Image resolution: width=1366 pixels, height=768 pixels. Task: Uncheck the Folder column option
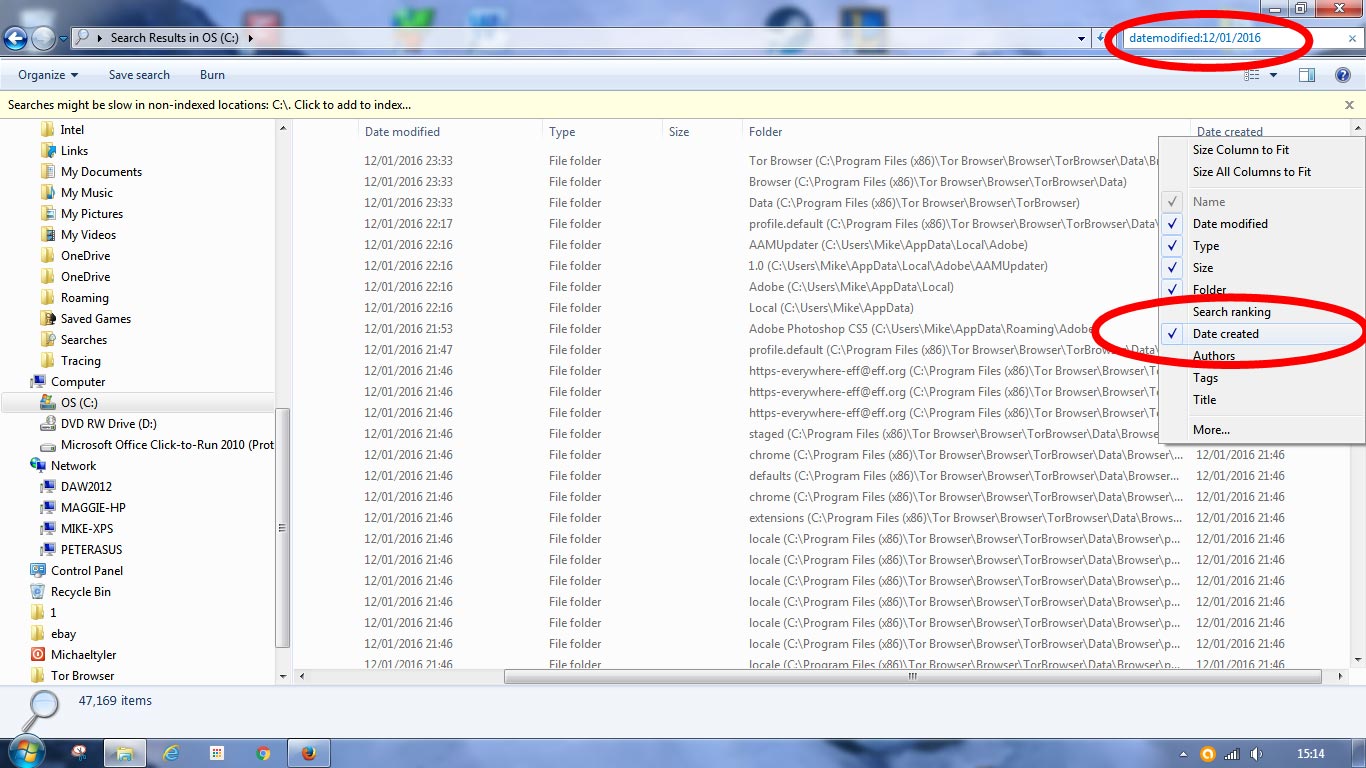pos(1262,290)
